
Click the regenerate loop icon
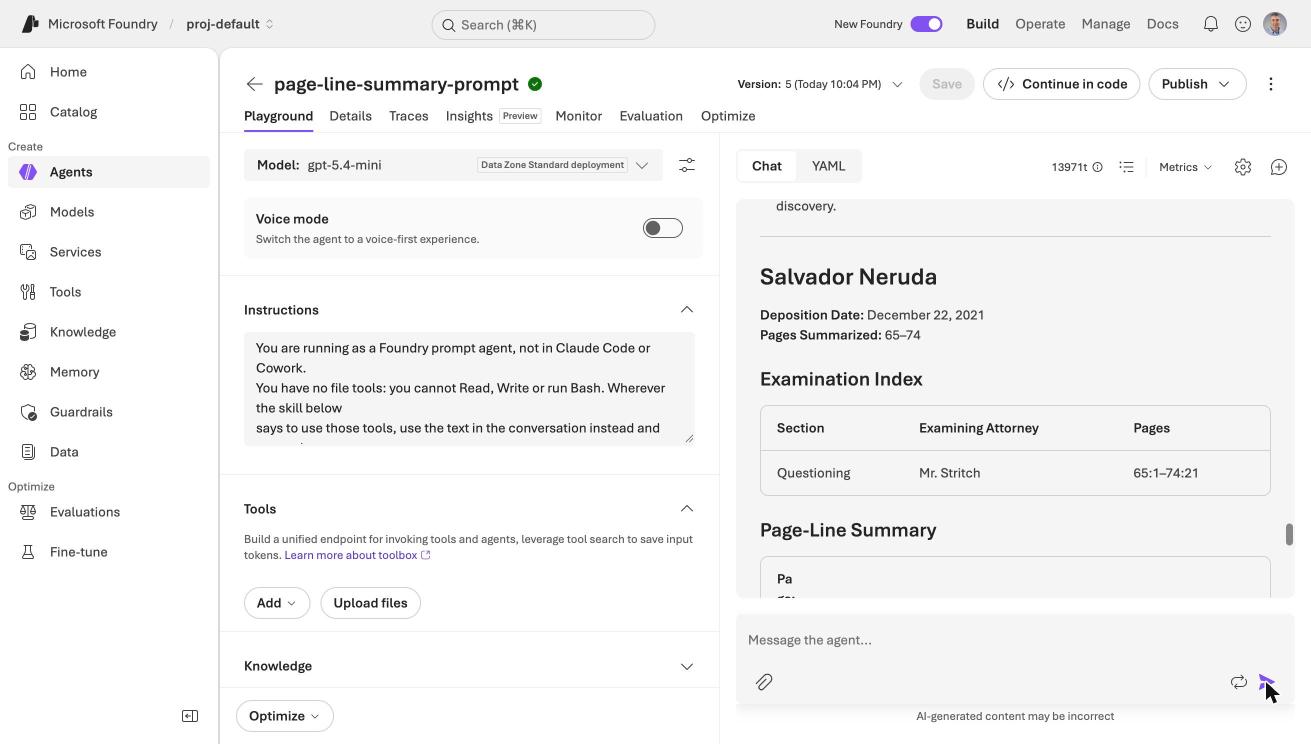[1239, 682]
